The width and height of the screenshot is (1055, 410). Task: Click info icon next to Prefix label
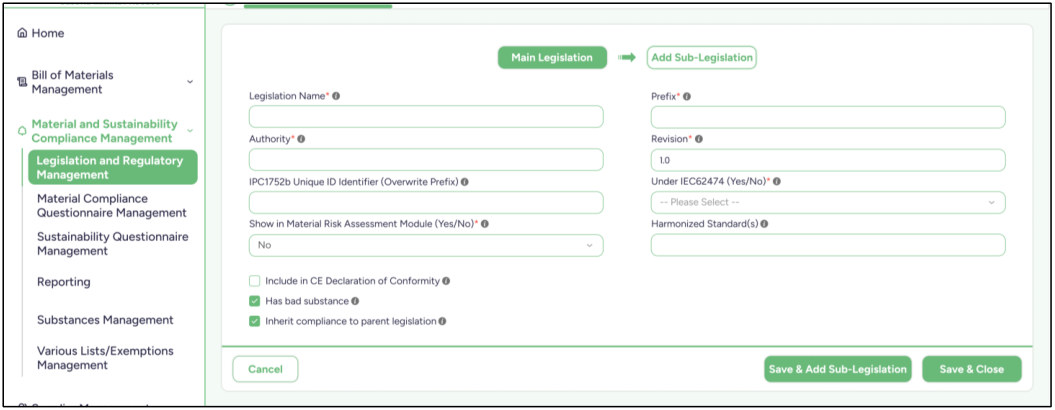coord(686,96)
